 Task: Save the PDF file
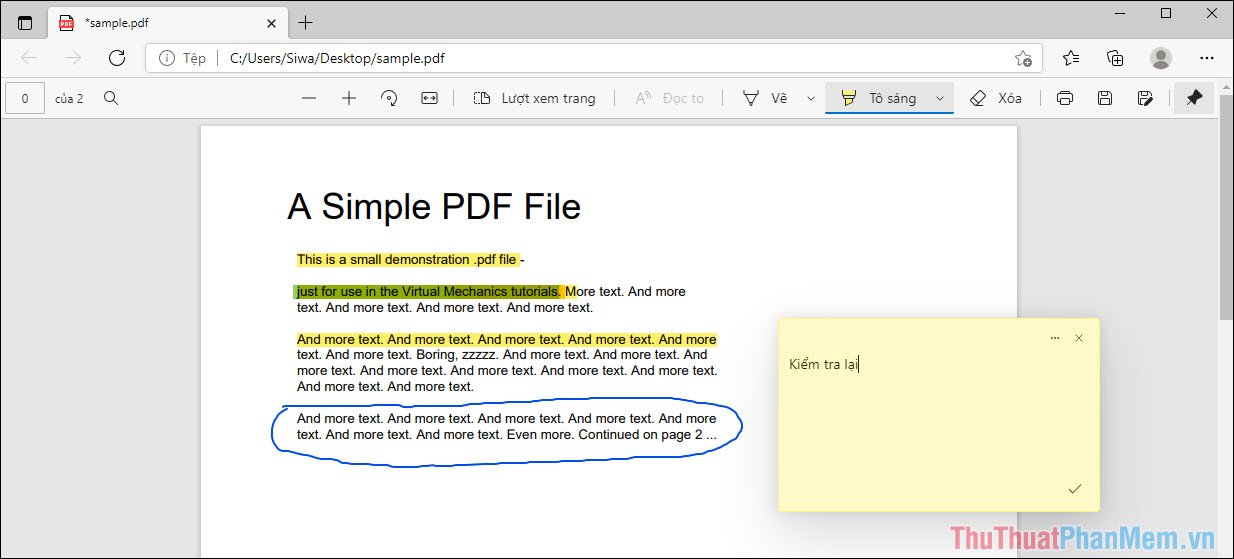[x=1105, y=98]
